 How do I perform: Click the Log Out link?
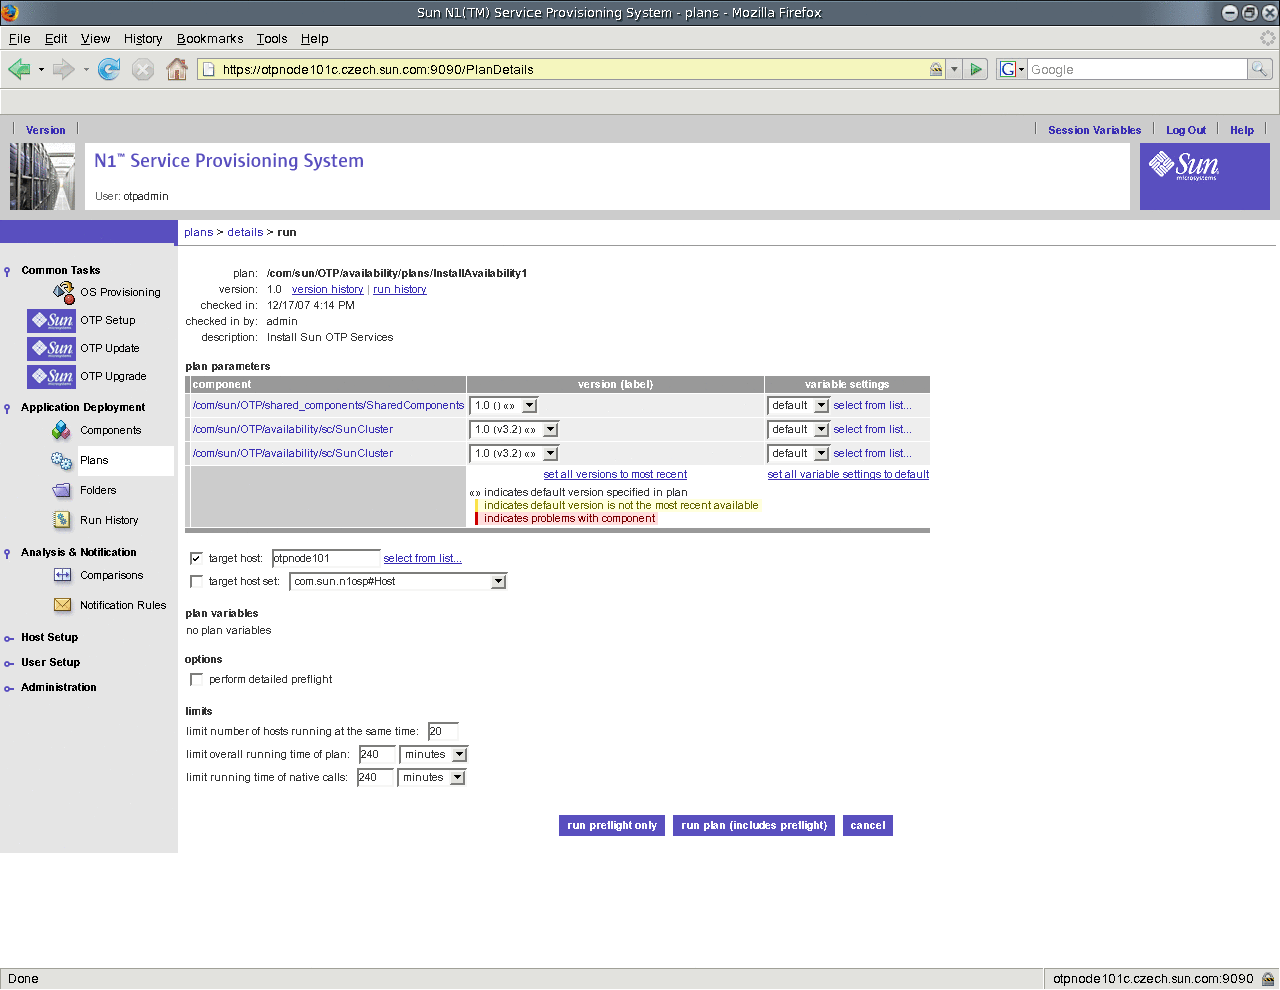point(1186,130)
